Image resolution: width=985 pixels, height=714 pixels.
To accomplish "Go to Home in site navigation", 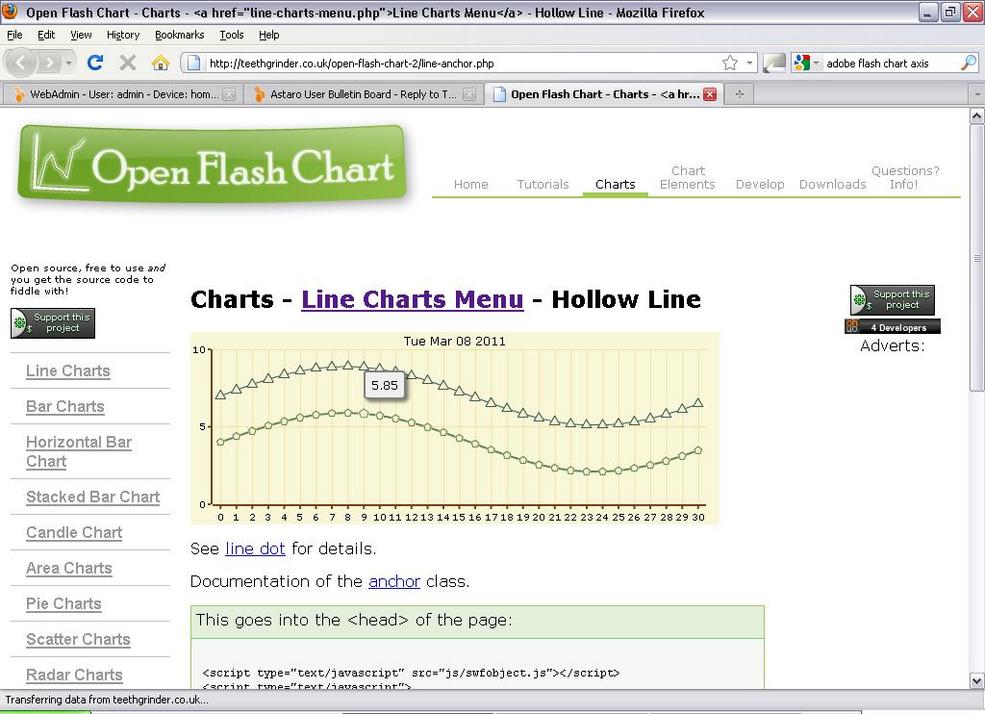I will [471, 184].
